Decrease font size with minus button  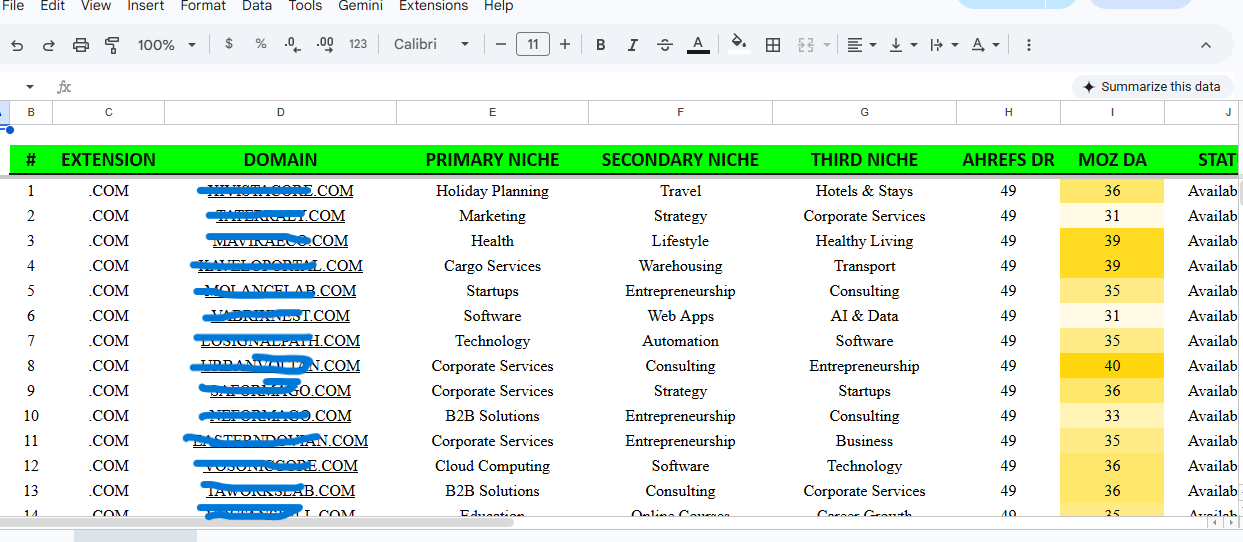coord(501,44)
